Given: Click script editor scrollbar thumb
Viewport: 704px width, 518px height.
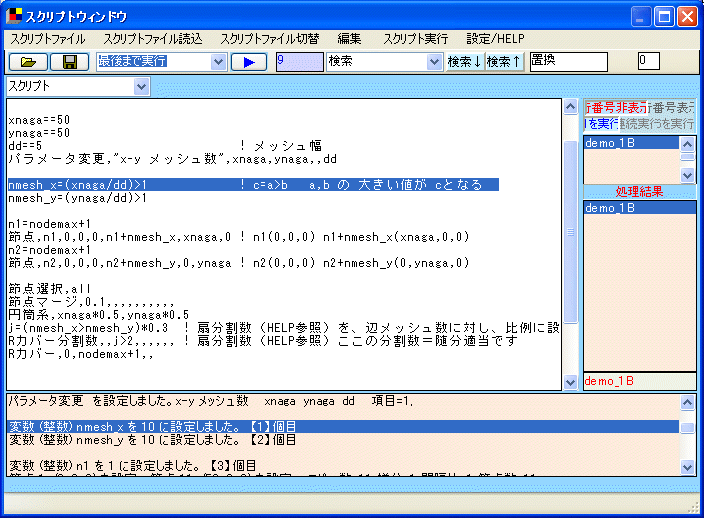Looking at the screenshot, I should pos(570,231).
